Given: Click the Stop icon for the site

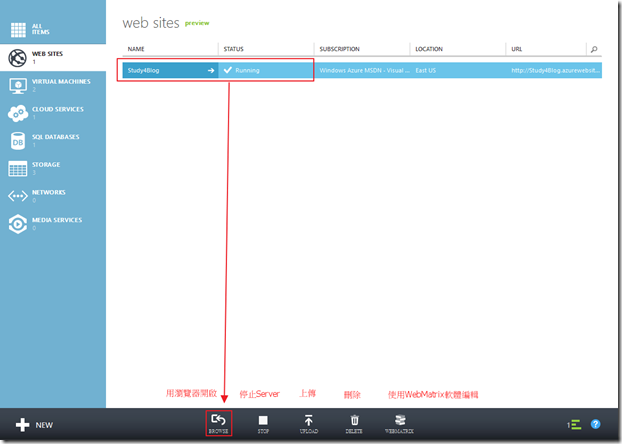Looking at the screenshot, I should pos(263,420).
